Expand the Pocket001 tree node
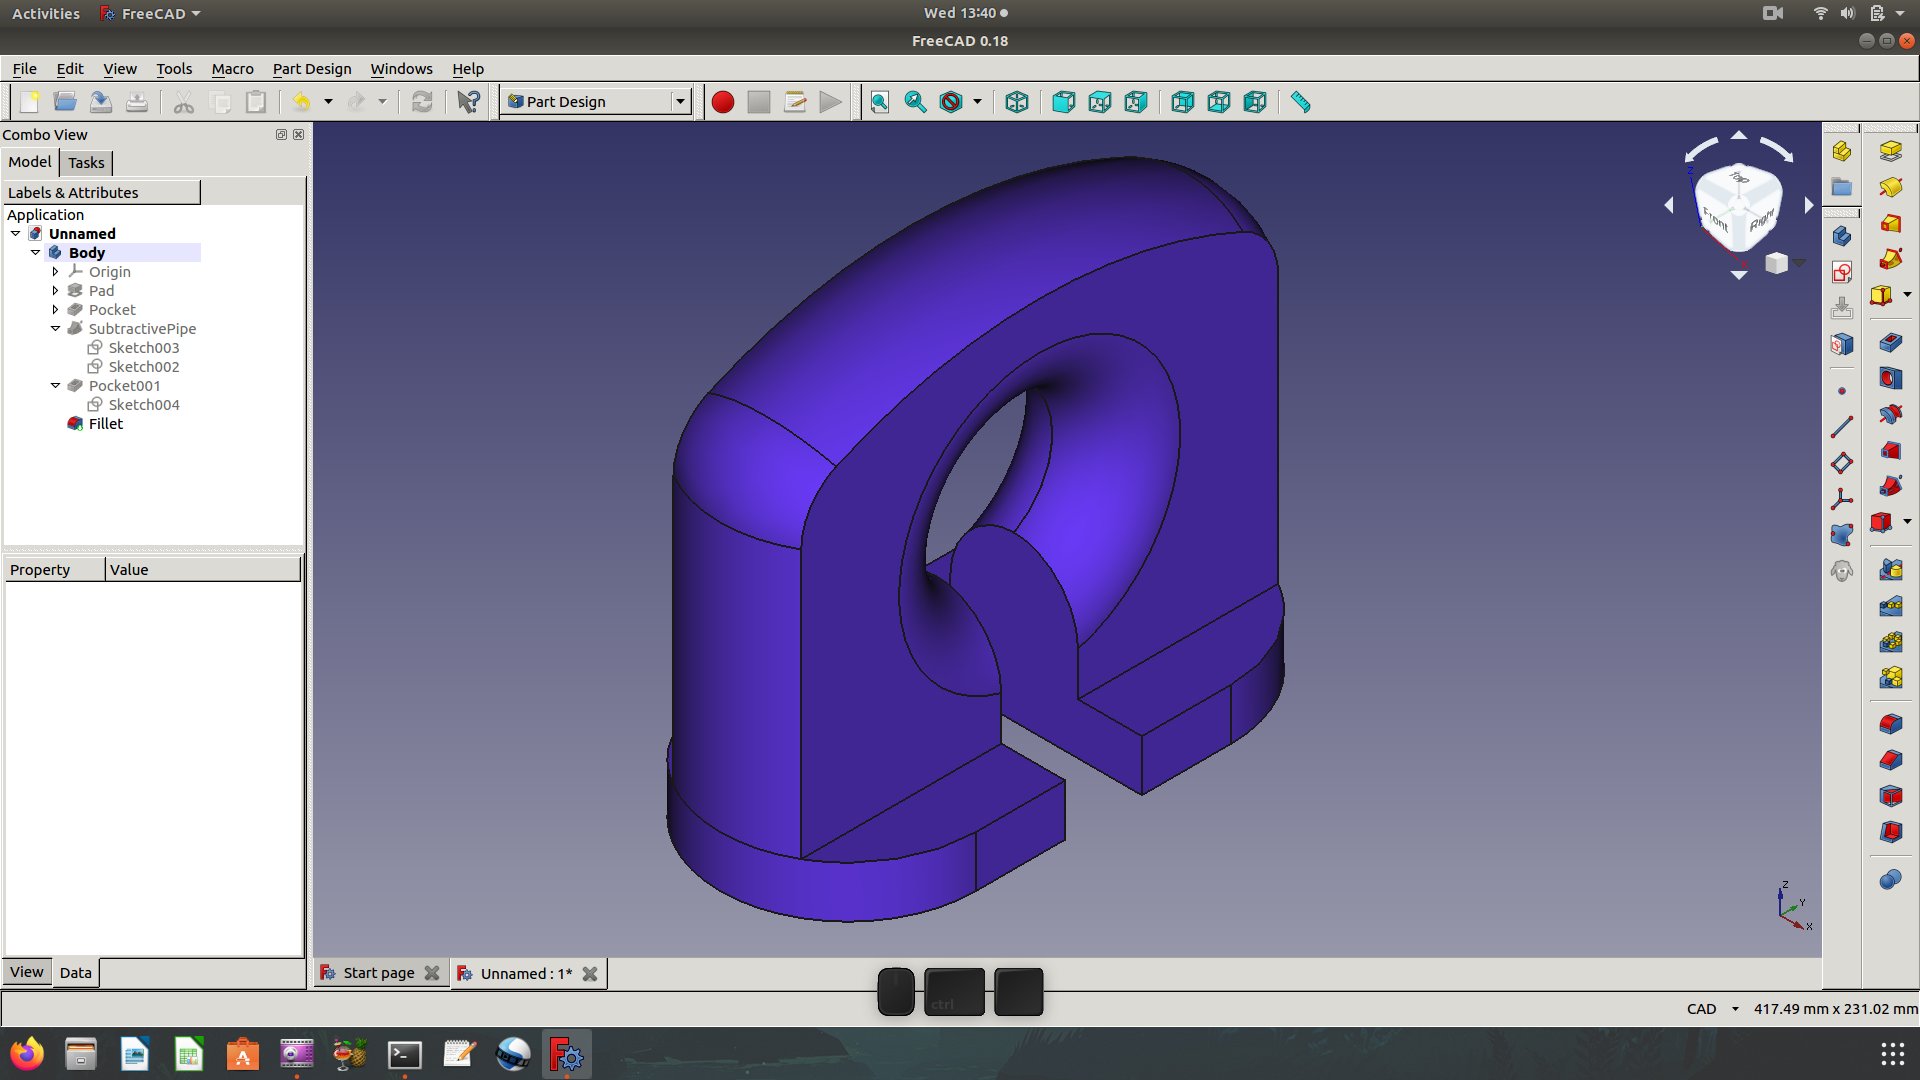Image resolution: width=1920 pixels, height=1080 pixels. [x=54, y=385]
